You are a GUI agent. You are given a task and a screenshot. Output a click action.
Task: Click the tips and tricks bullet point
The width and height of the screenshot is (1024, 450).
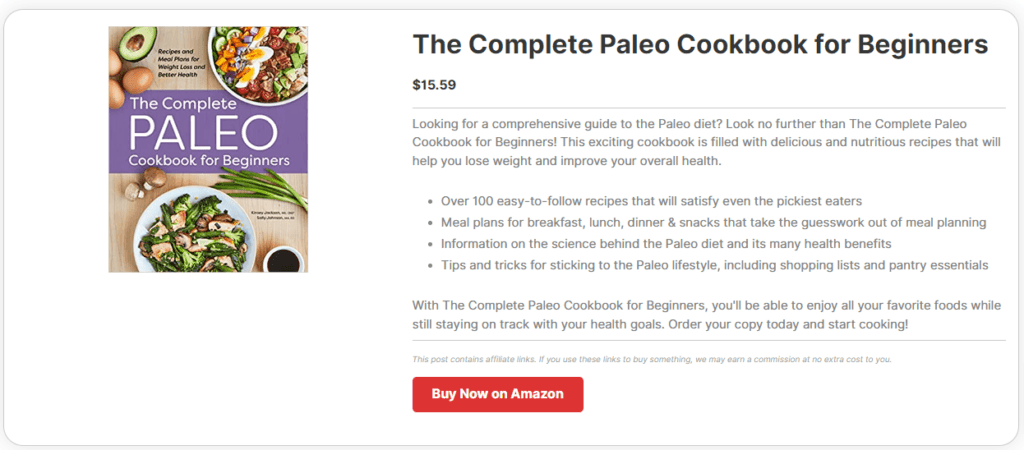click(714, 265)
